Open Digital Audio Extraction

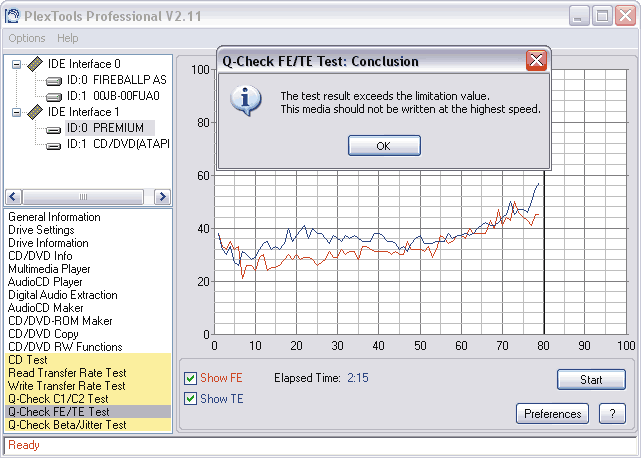point(63,295)
